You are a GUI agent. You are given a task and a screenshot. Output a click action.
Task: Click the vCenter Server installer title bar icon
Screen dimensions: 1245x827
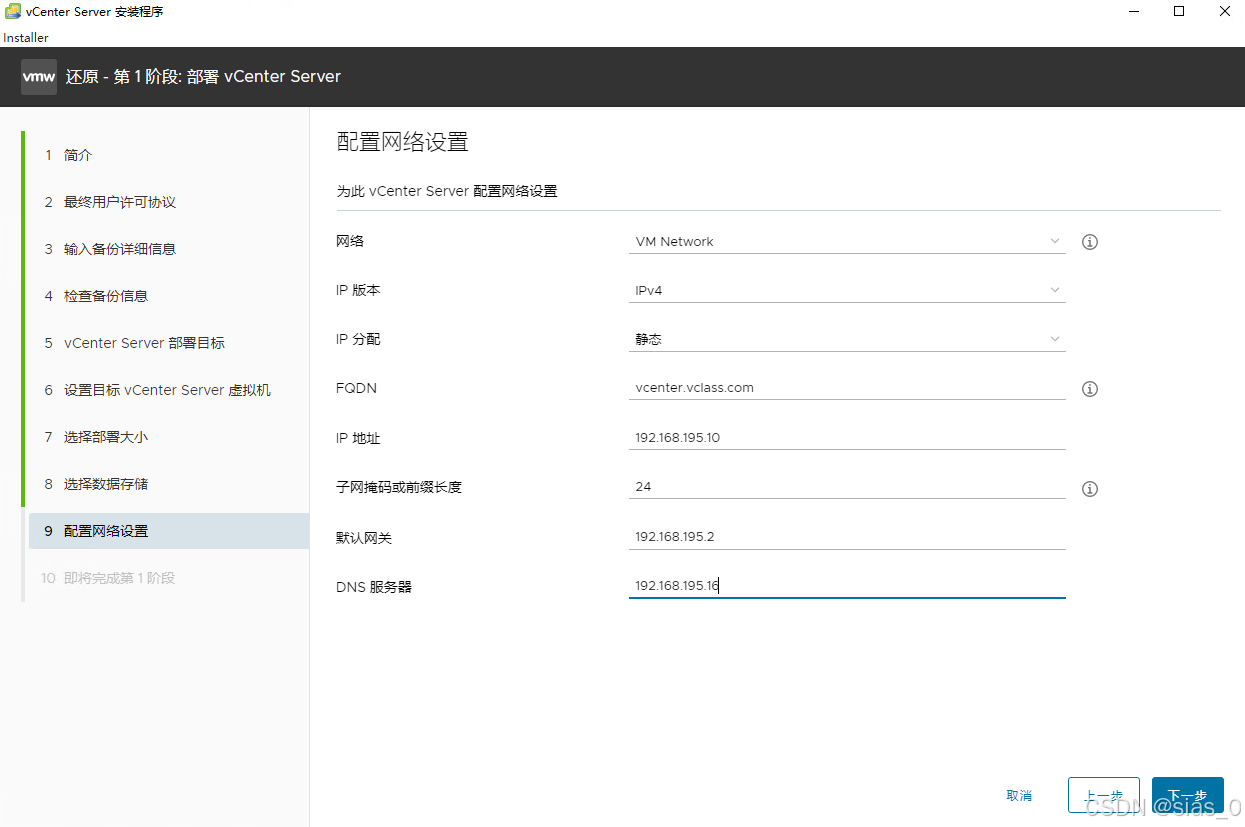(x=13, y=12)
